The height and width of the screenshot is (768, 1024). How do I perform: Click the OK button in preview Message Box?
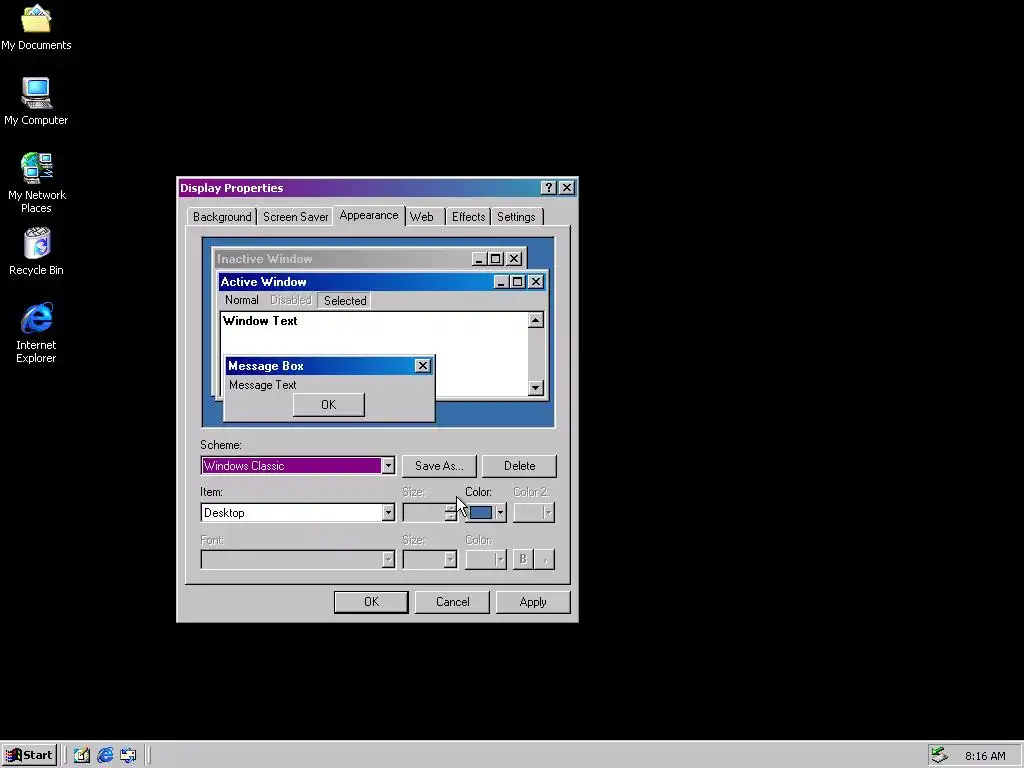pyautogui.click(x=328, y=405)
